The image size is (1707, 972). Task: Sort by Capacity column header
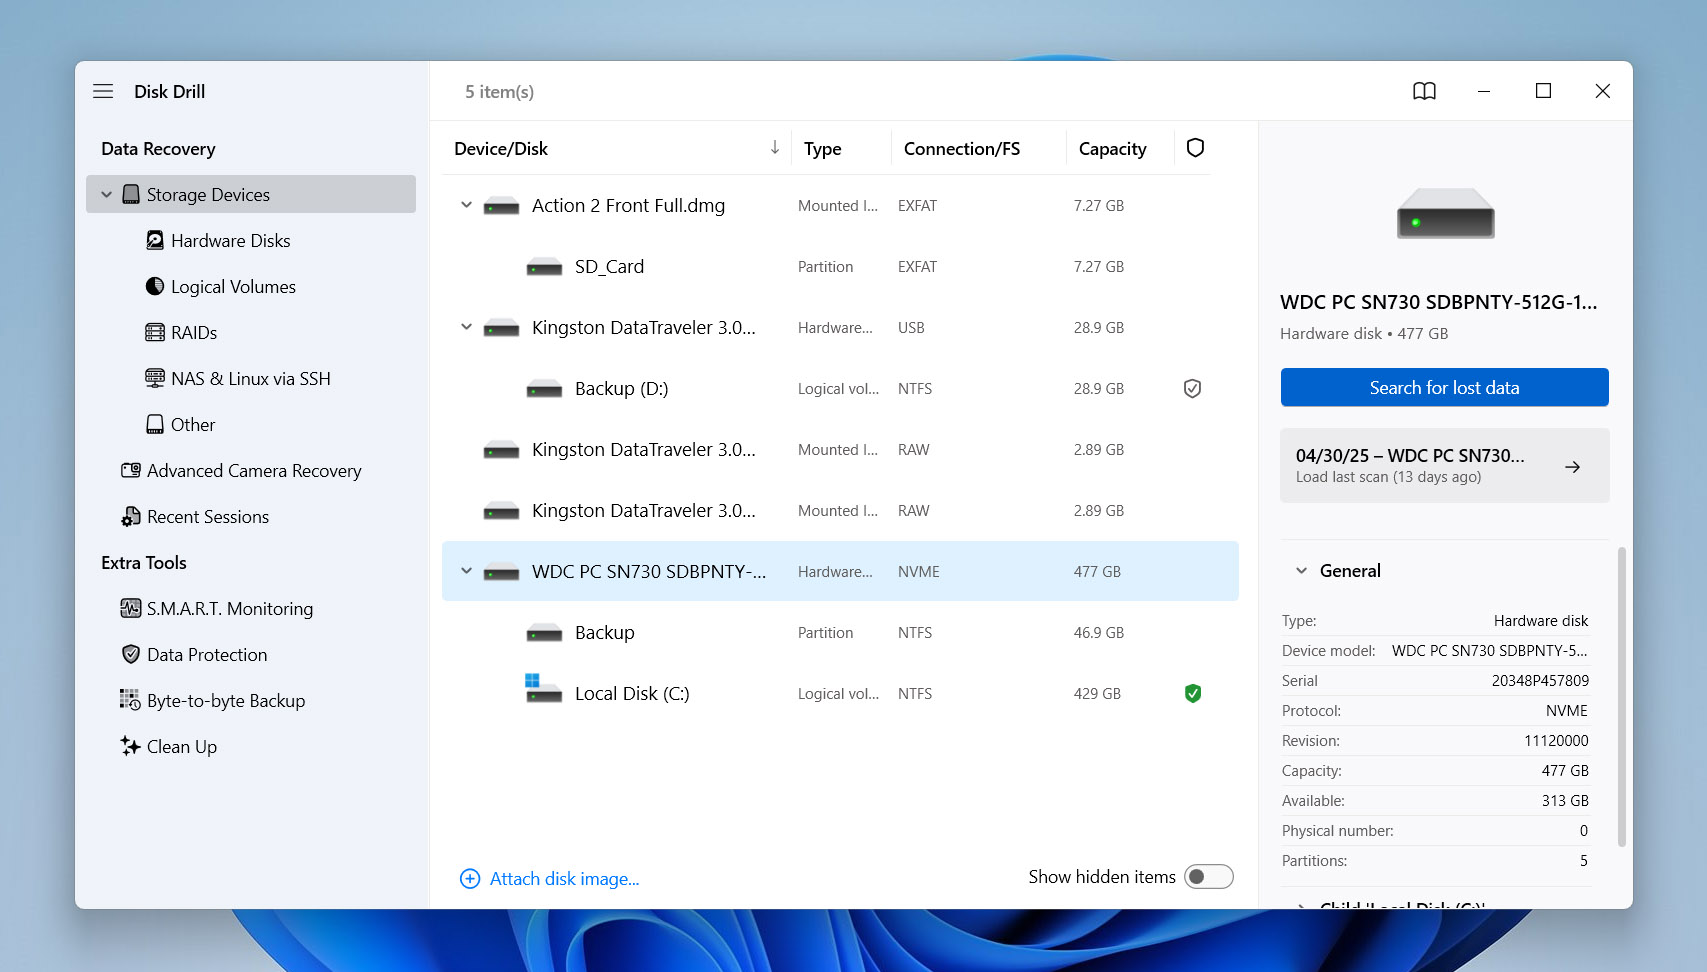point(1112,149)
